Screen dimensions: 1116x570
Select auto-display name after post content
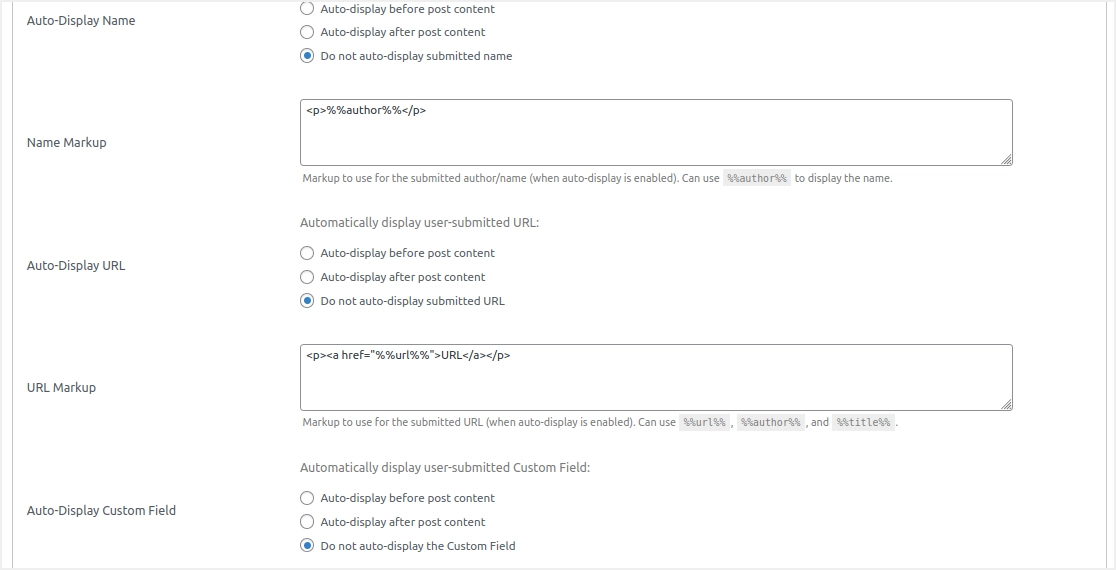click(307, 32)
